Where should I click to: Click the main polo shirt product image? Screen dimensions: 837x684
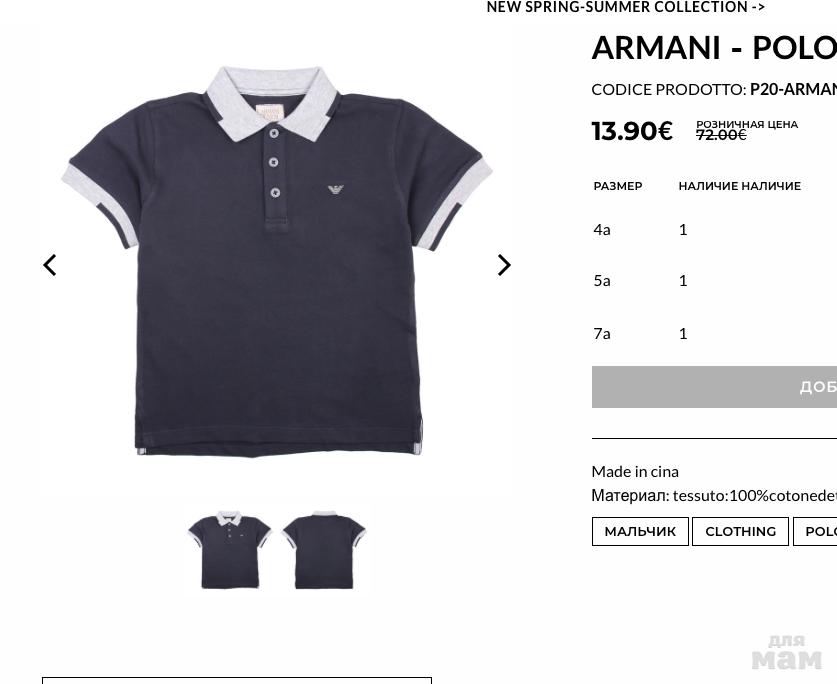pyautogui.click(x=277, y=261)
